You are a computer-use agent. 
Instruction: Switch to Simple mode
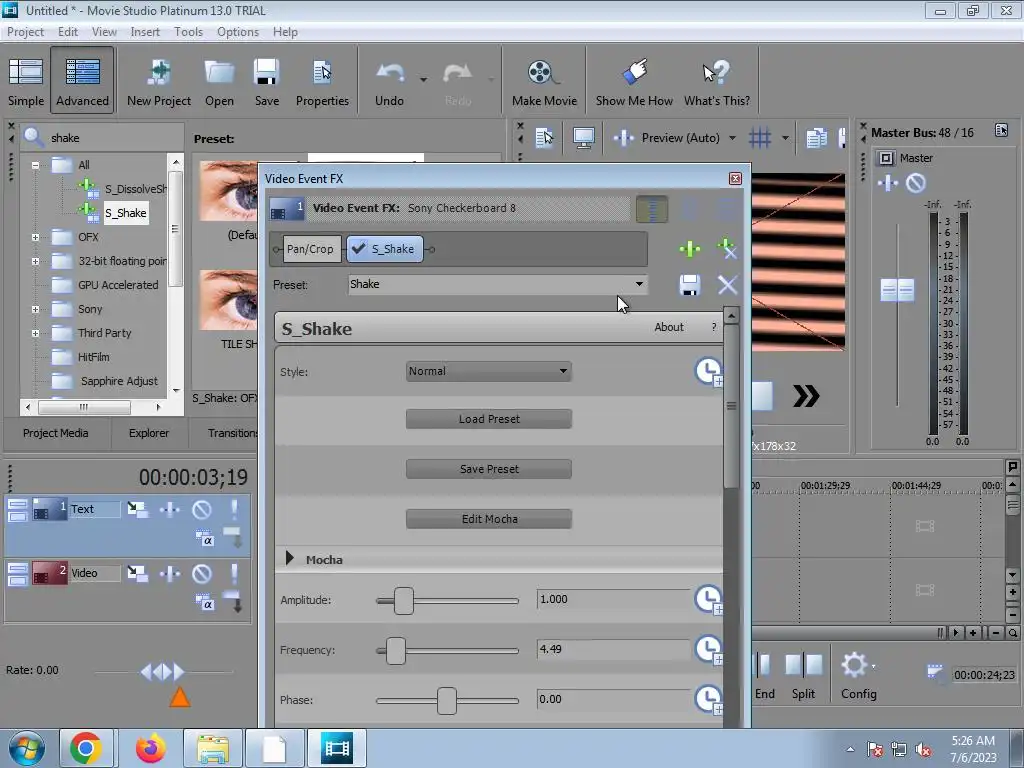(26, 81)
